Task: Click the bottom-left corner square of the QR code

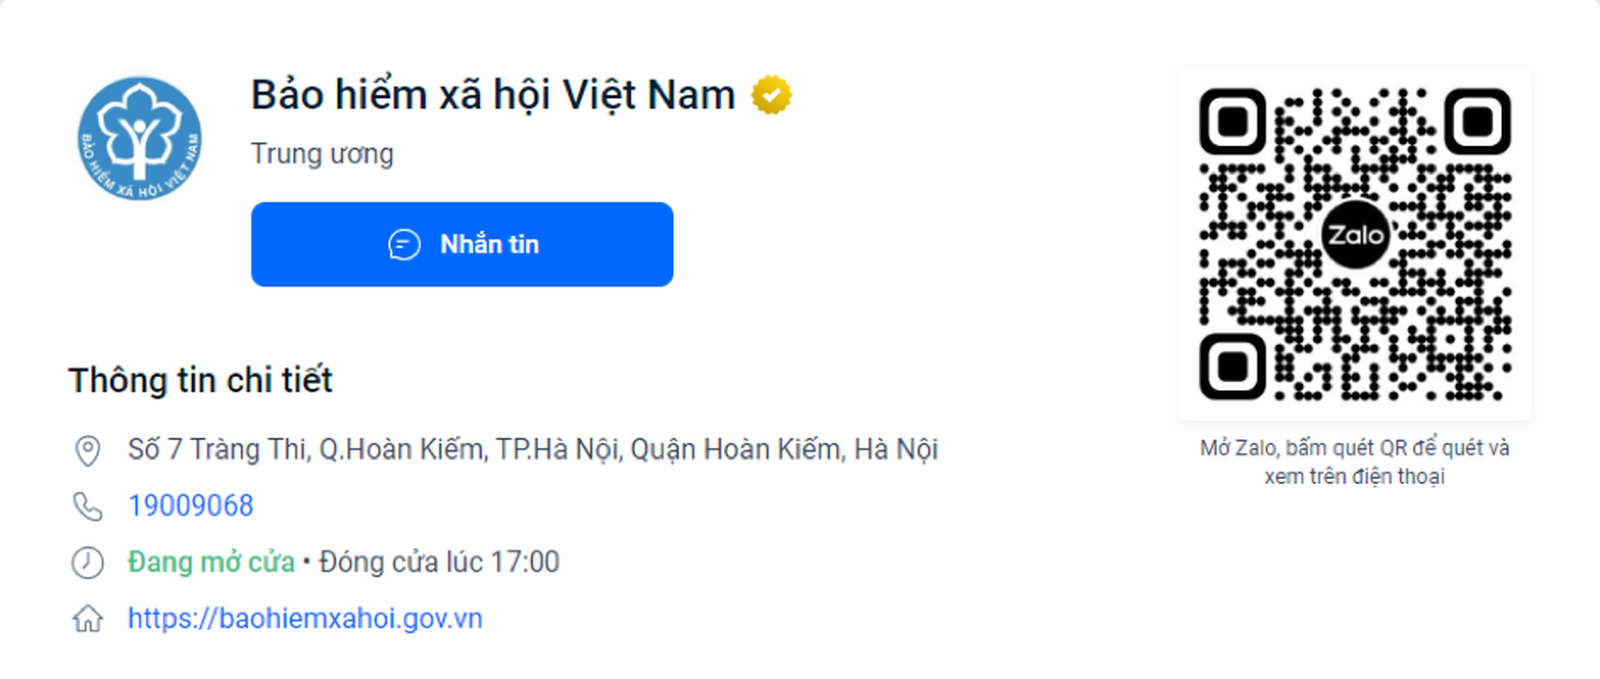Action: coord(1233,367)
